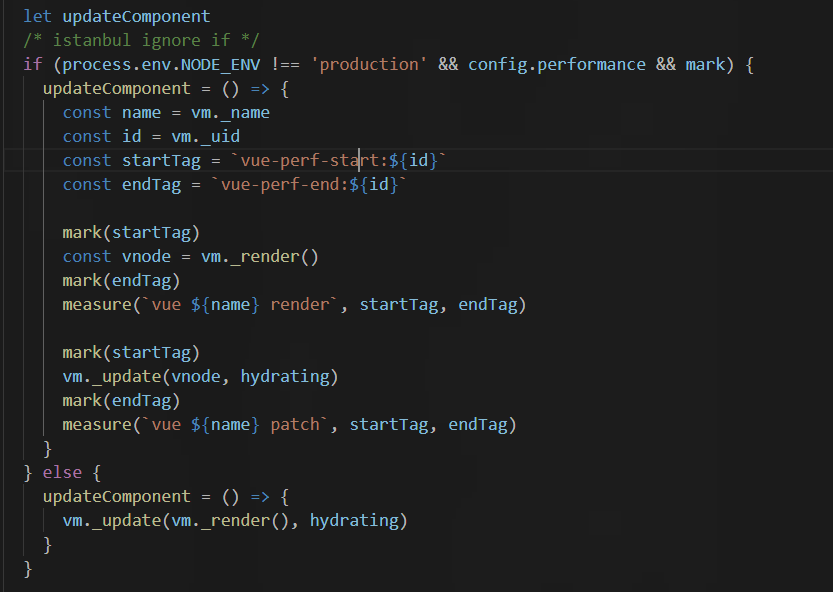Click the measure call containing 'render'
This screenshot has width=833, height=592.
point(294,305)
